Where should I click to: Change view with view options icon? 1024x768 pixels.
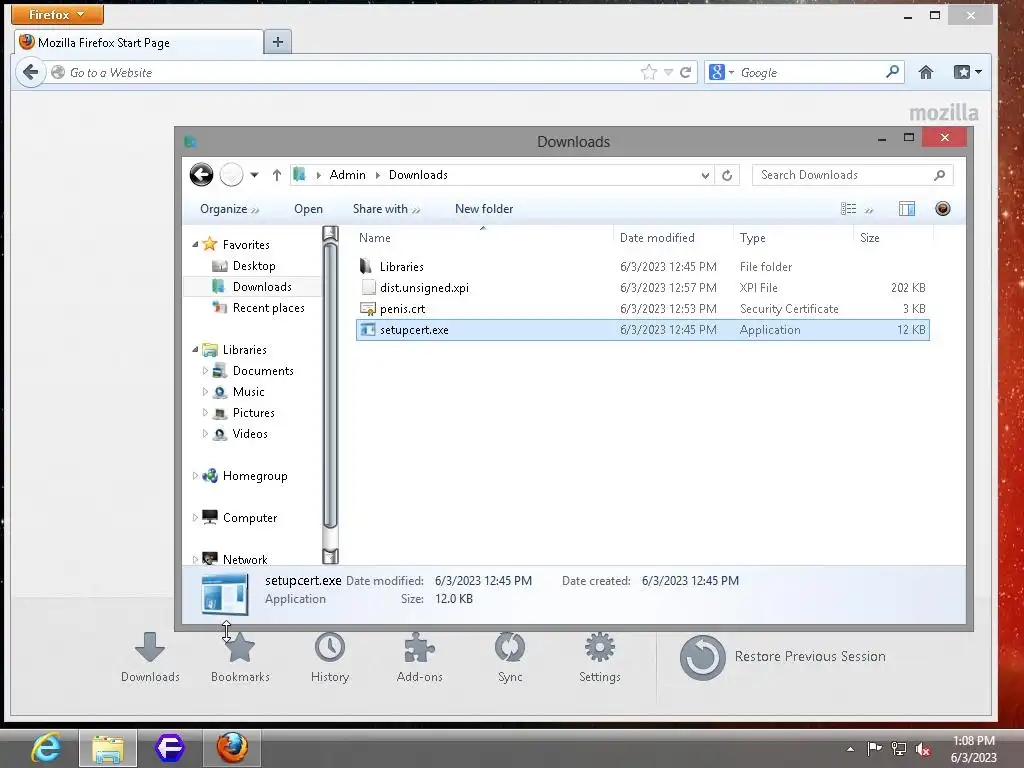click(848, 209)
